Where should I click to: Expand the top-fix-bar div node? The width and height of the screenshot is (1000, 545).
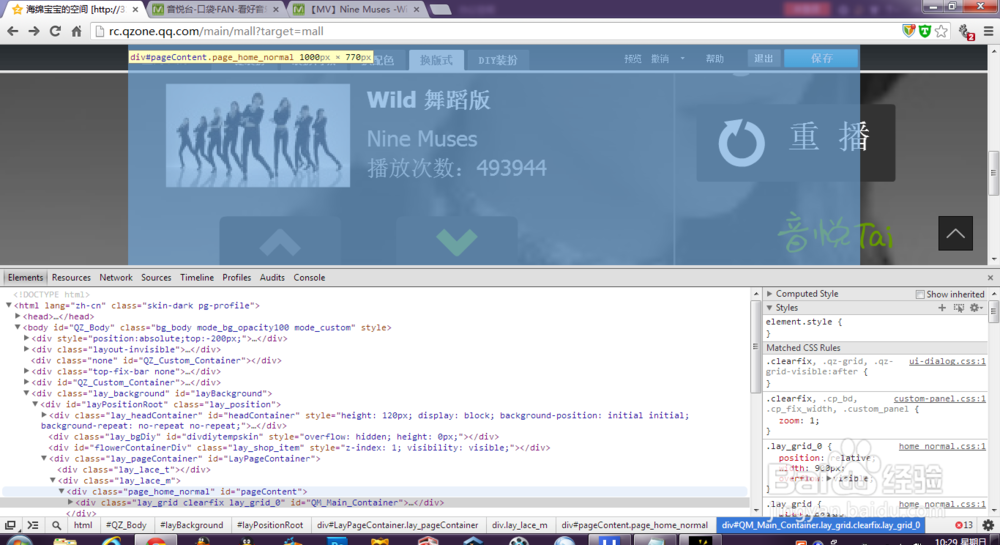click(x=27, y=371)
